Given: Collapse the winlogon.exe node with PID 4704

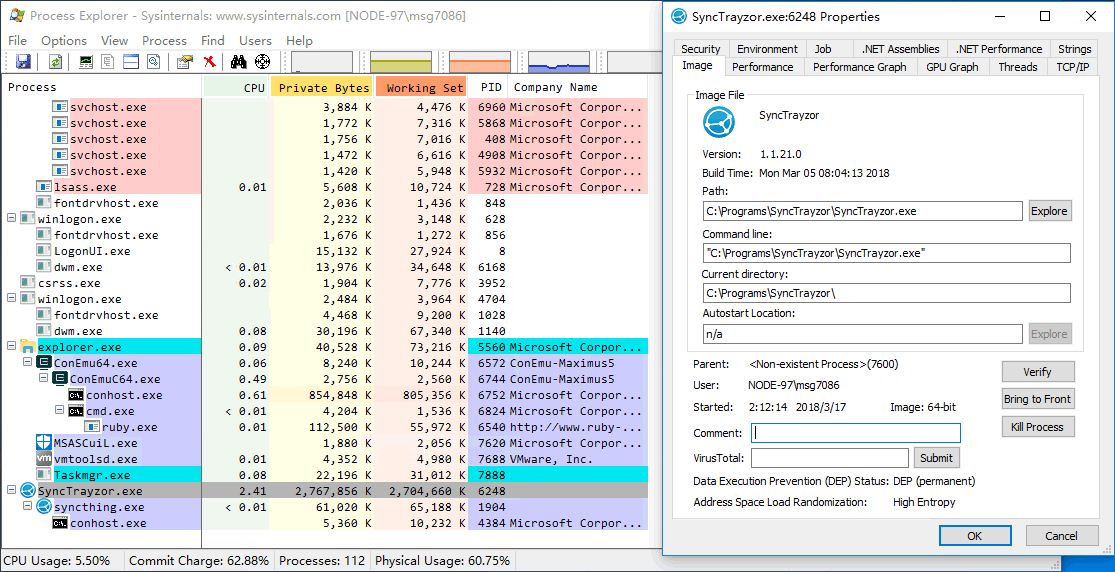Looking at the screenshot, I should 11,299.
